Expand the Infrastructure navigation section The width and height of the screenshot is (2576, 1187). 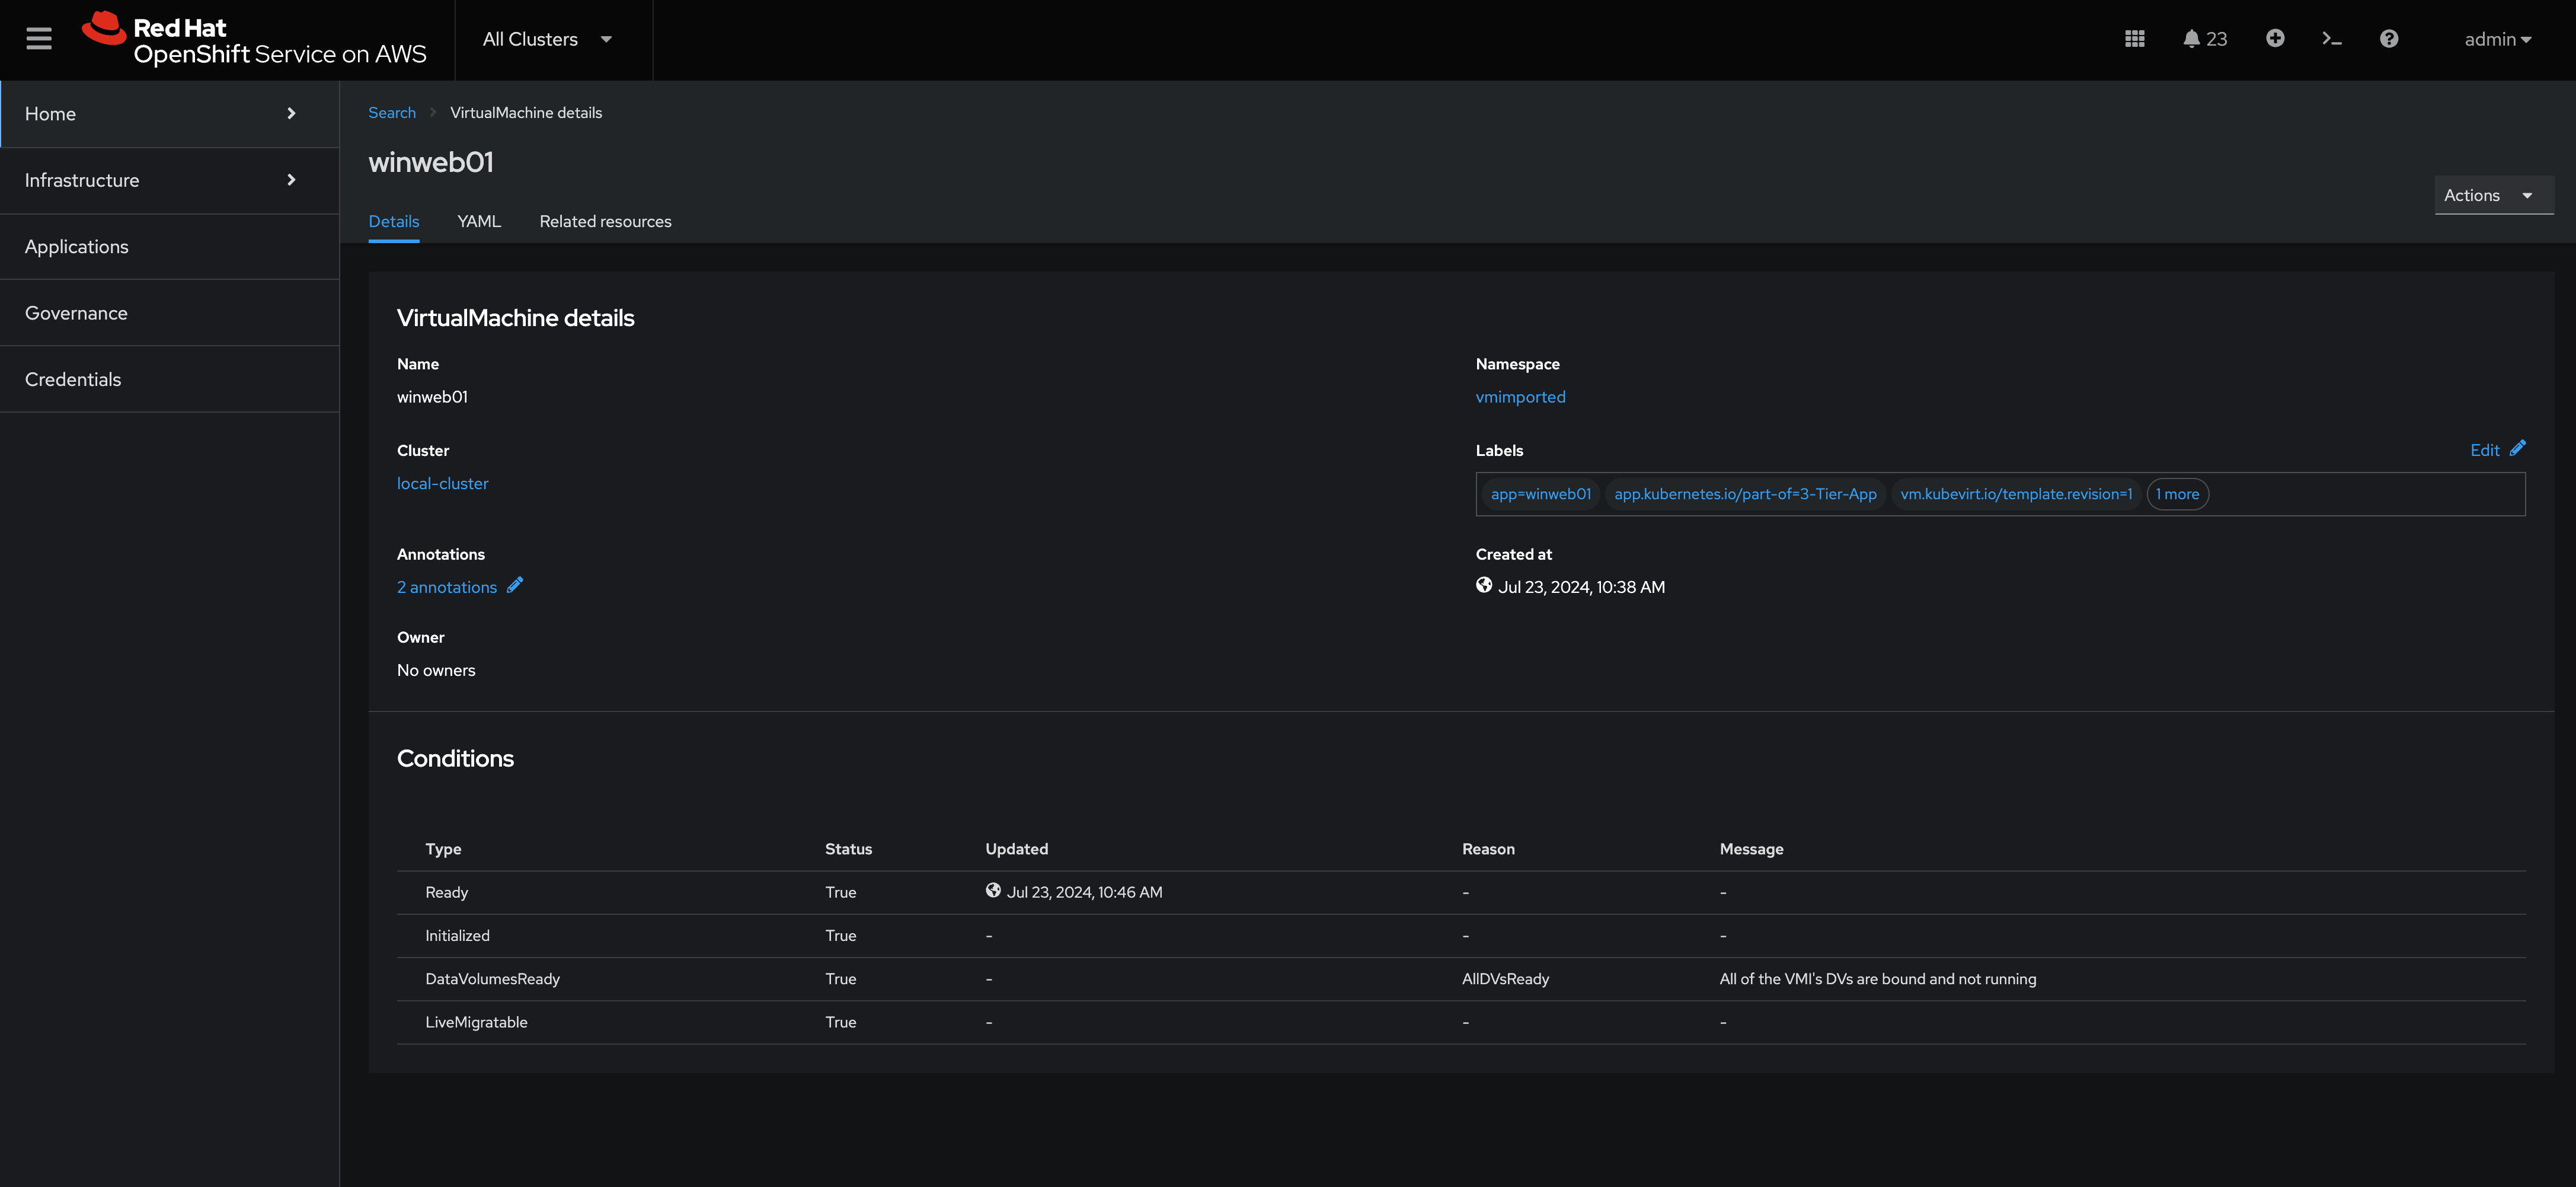[x=170, y=180]
